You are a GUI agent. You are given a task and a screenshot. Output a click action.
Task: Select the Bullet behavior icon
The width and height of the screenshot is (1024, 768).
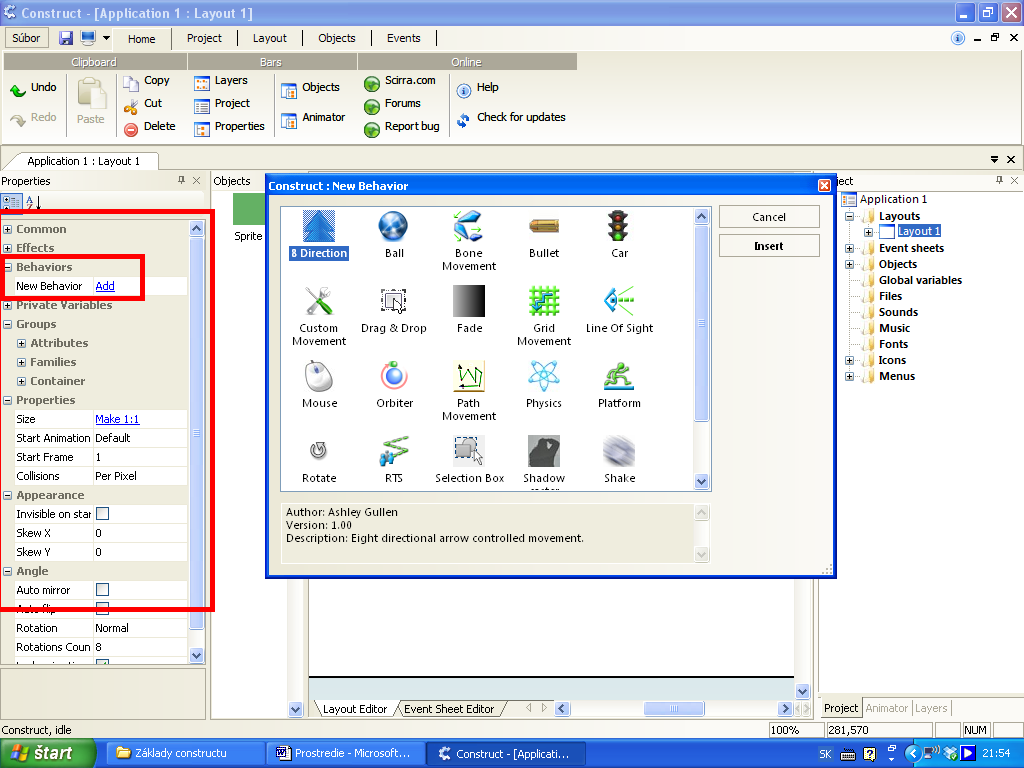(544, 228)
